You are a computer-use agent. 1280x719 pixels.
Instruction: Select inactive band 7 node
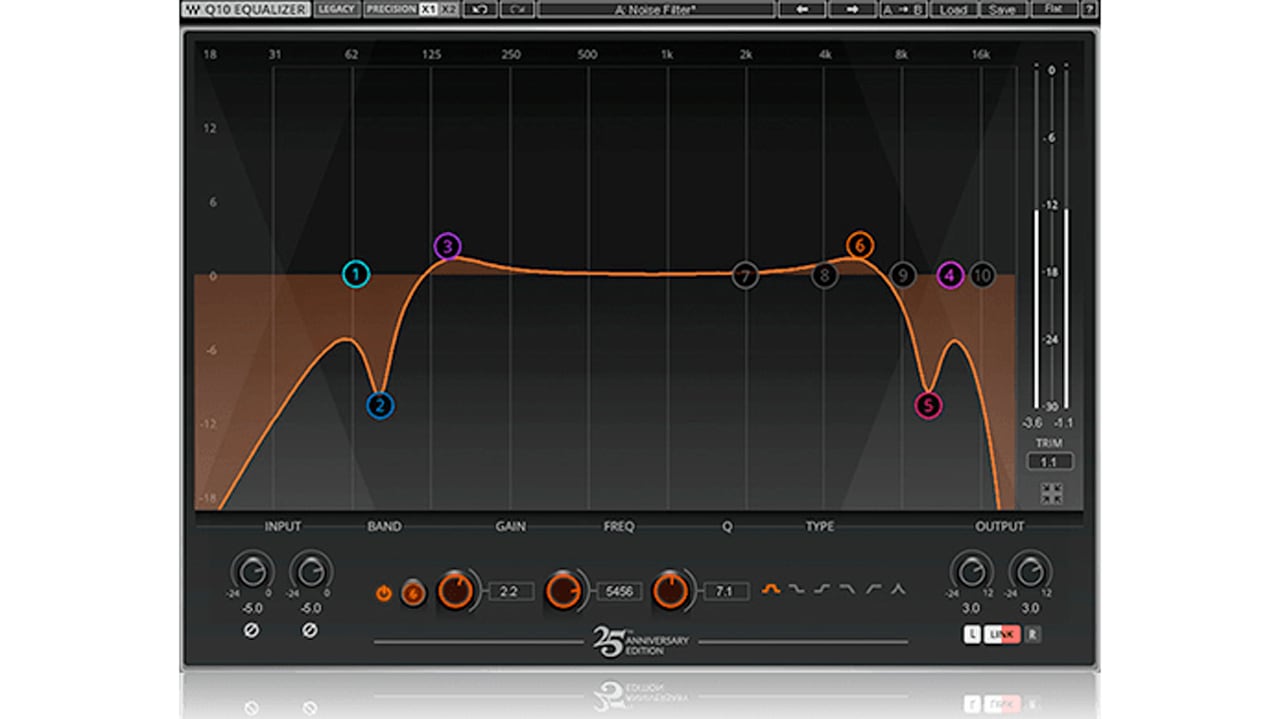coord(745,275)
